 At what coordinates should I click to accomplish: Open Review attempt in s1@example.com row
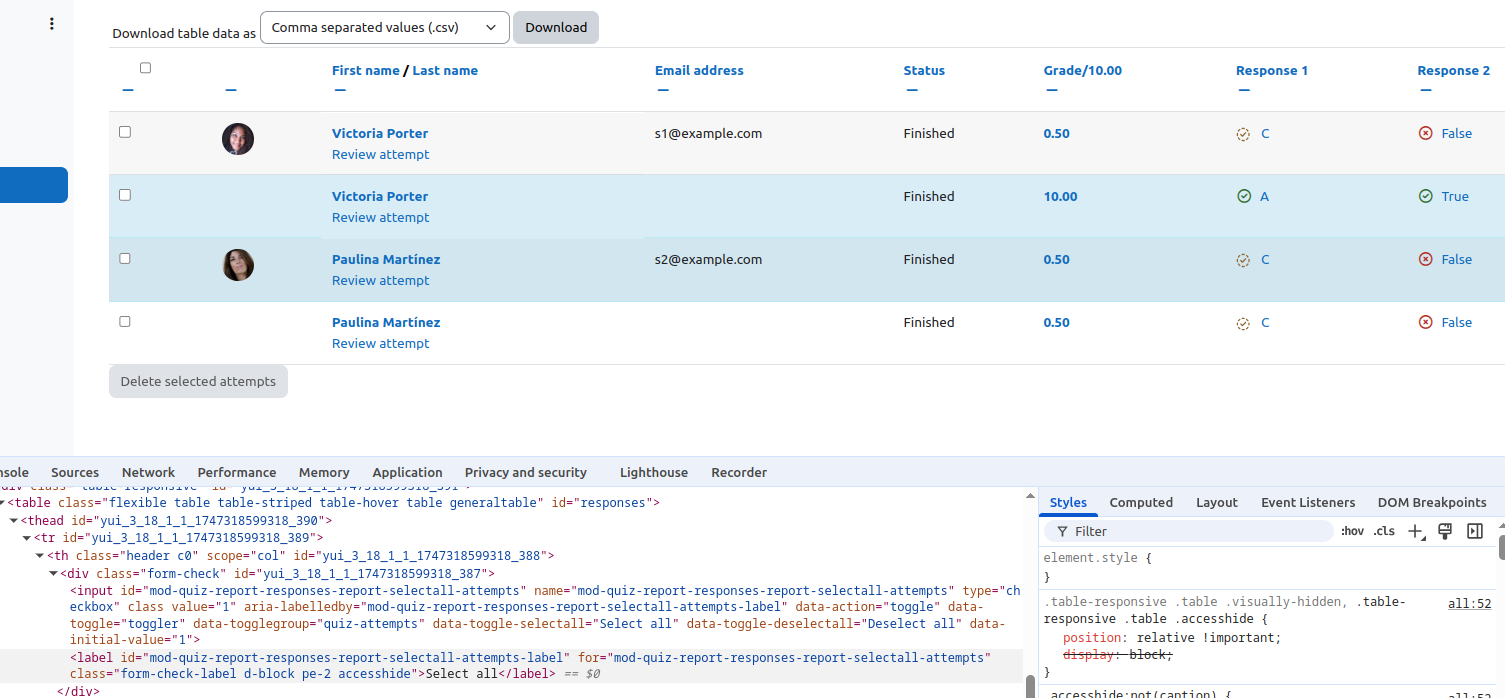tap(380, 155)
